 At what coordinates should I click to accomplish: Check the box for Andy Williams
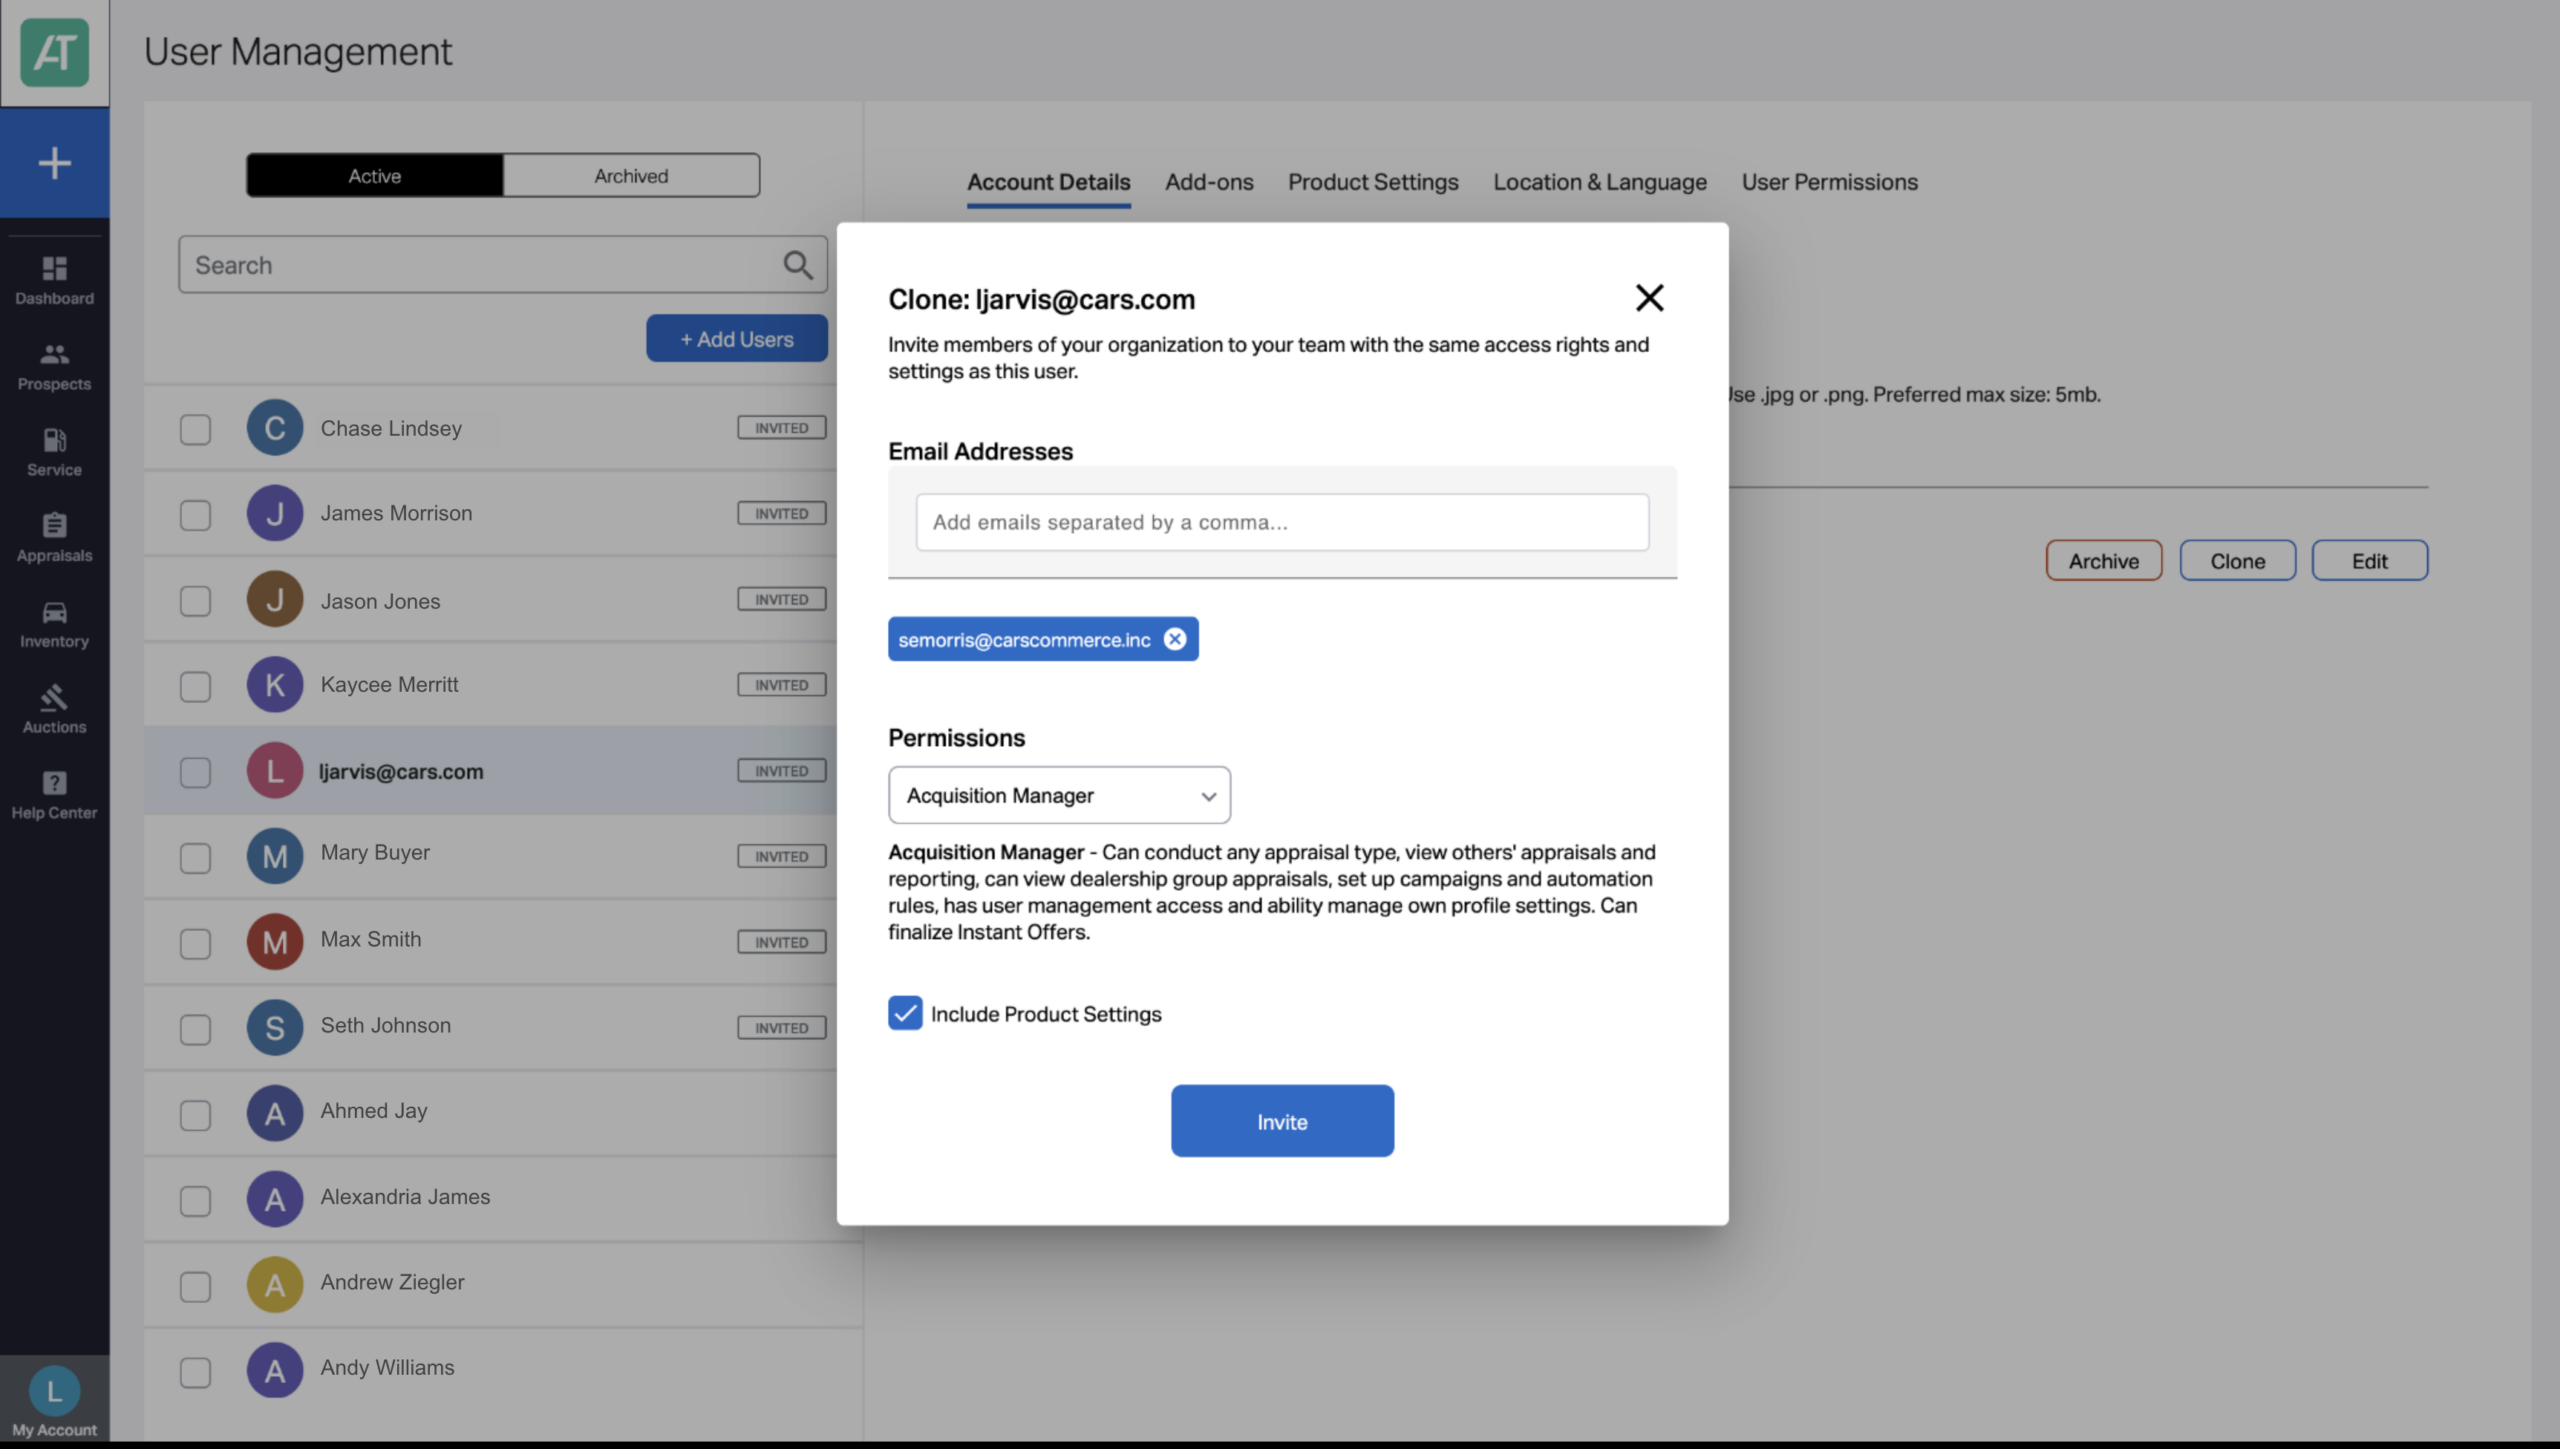coord(195,1372)
